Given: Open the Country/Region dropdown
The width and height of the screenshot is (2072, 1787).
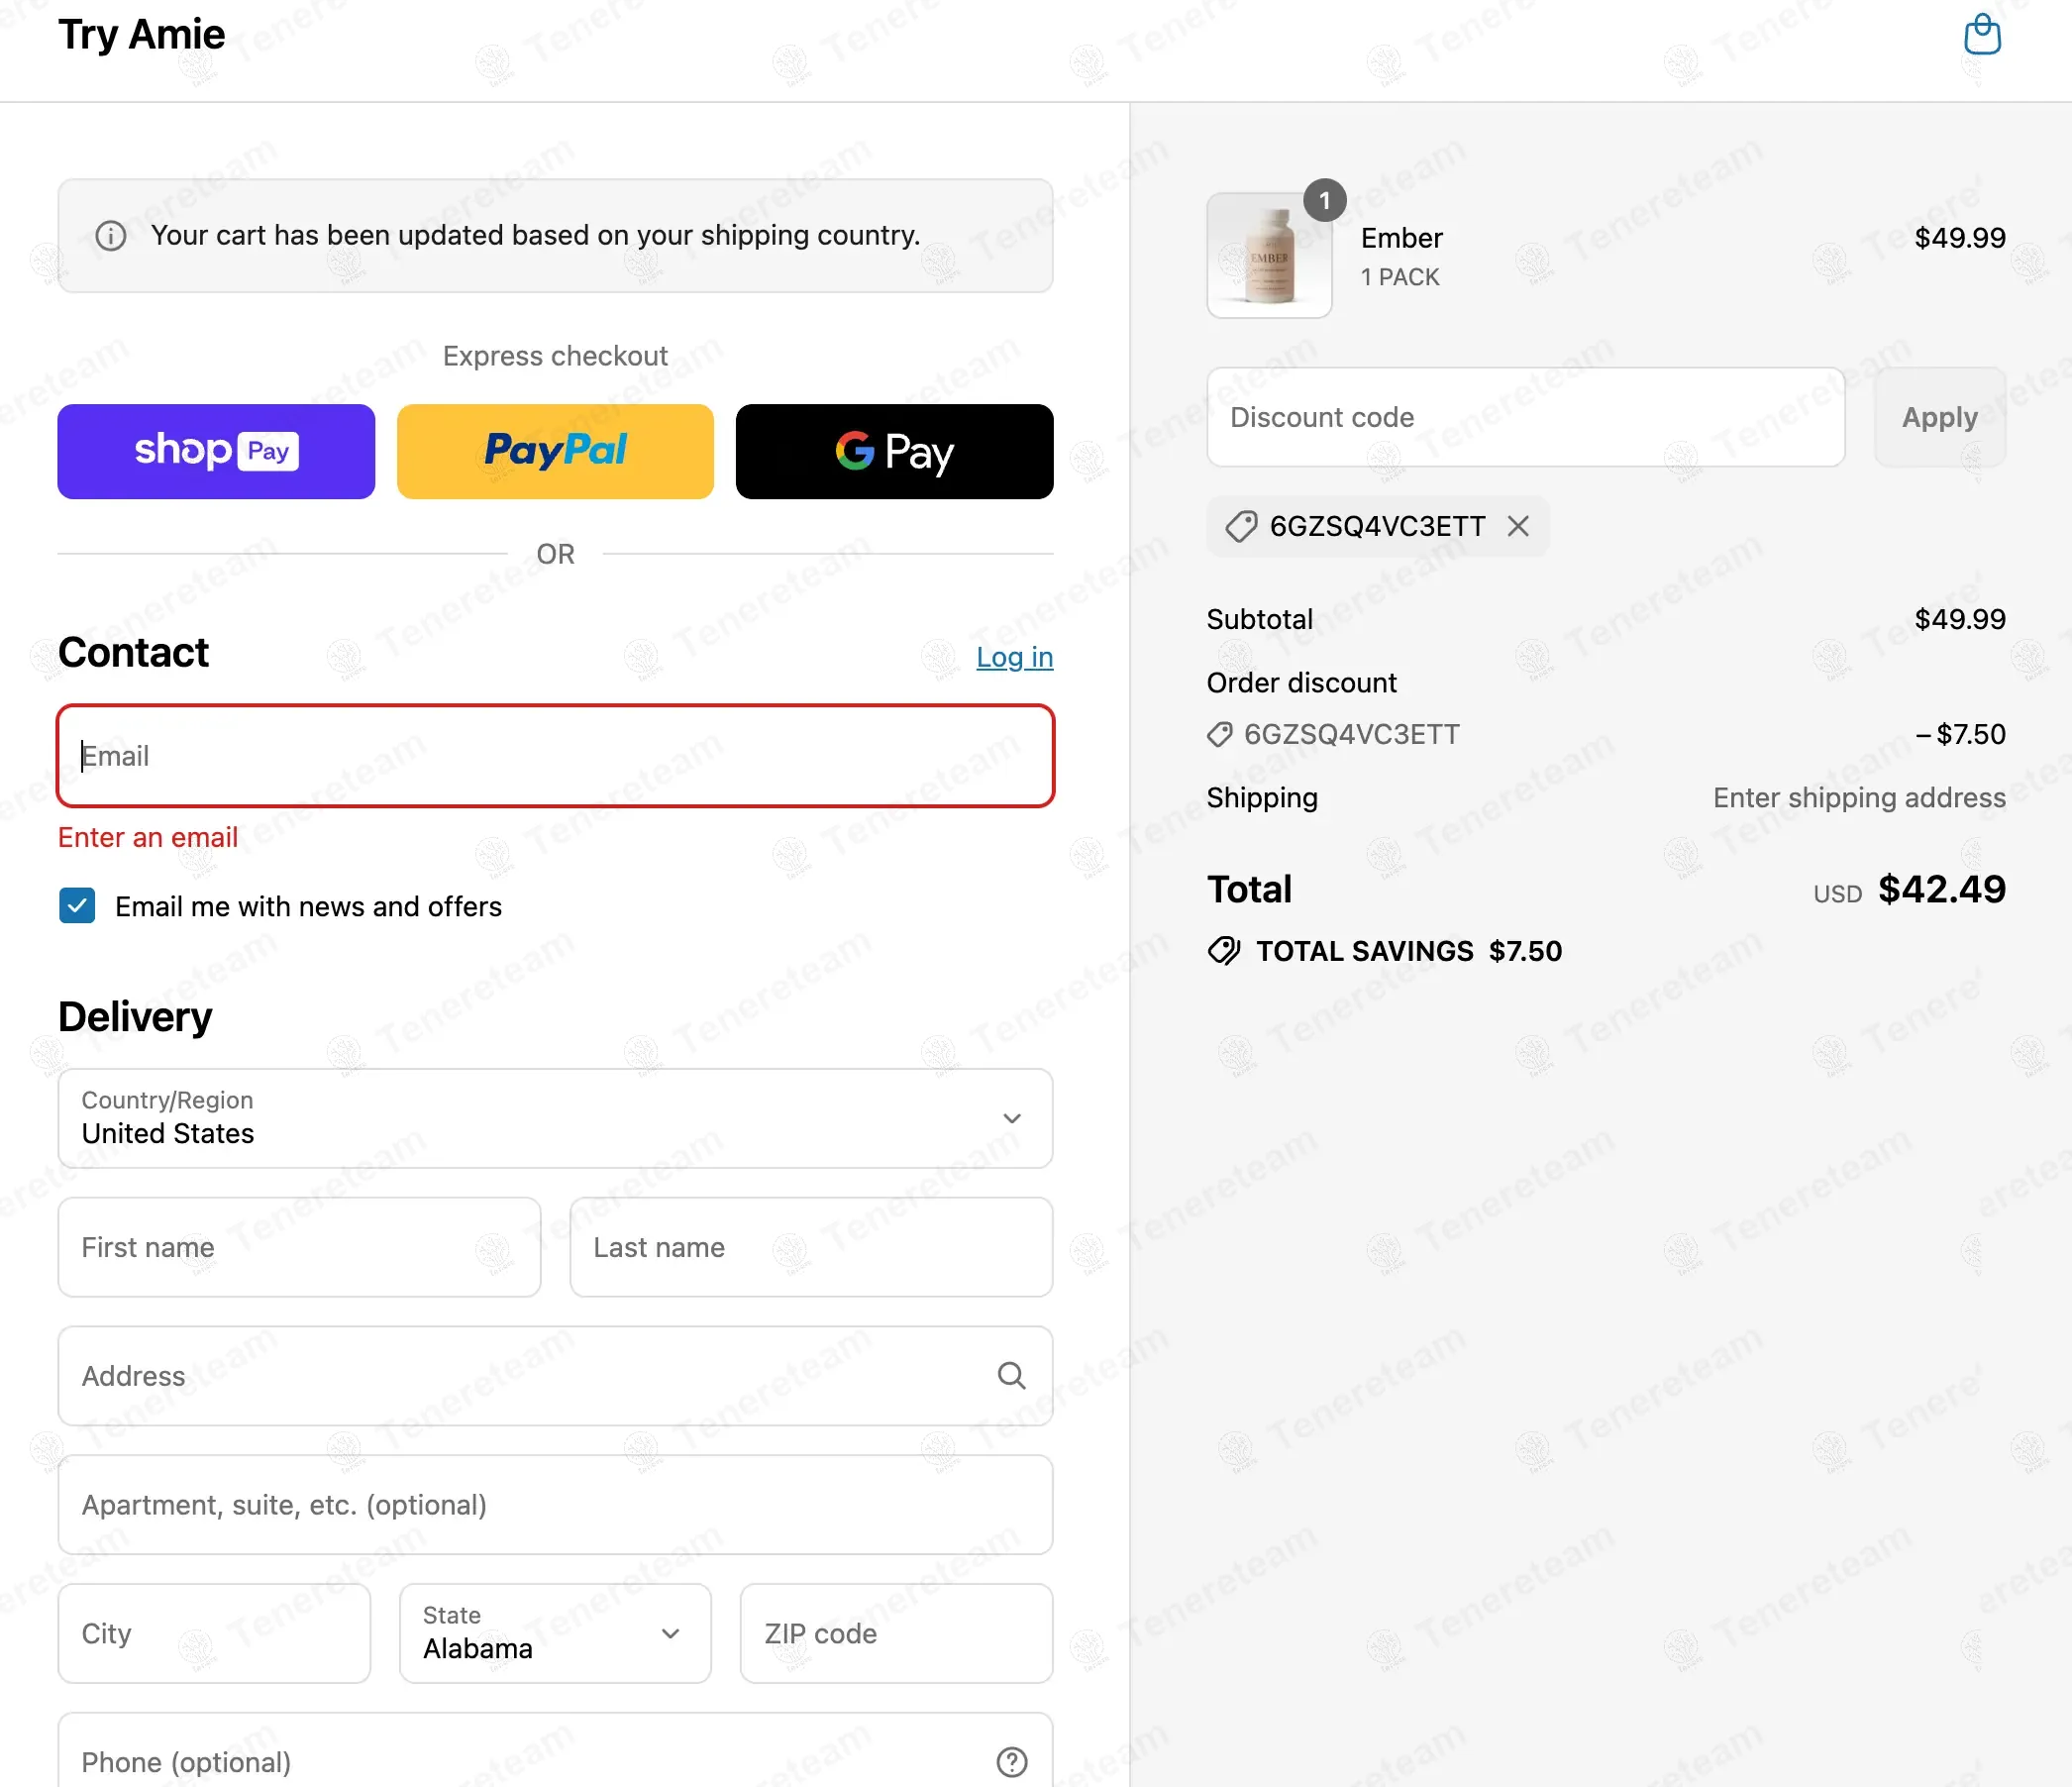Looking at the screenshot, I should click(x=555, y=1118).
